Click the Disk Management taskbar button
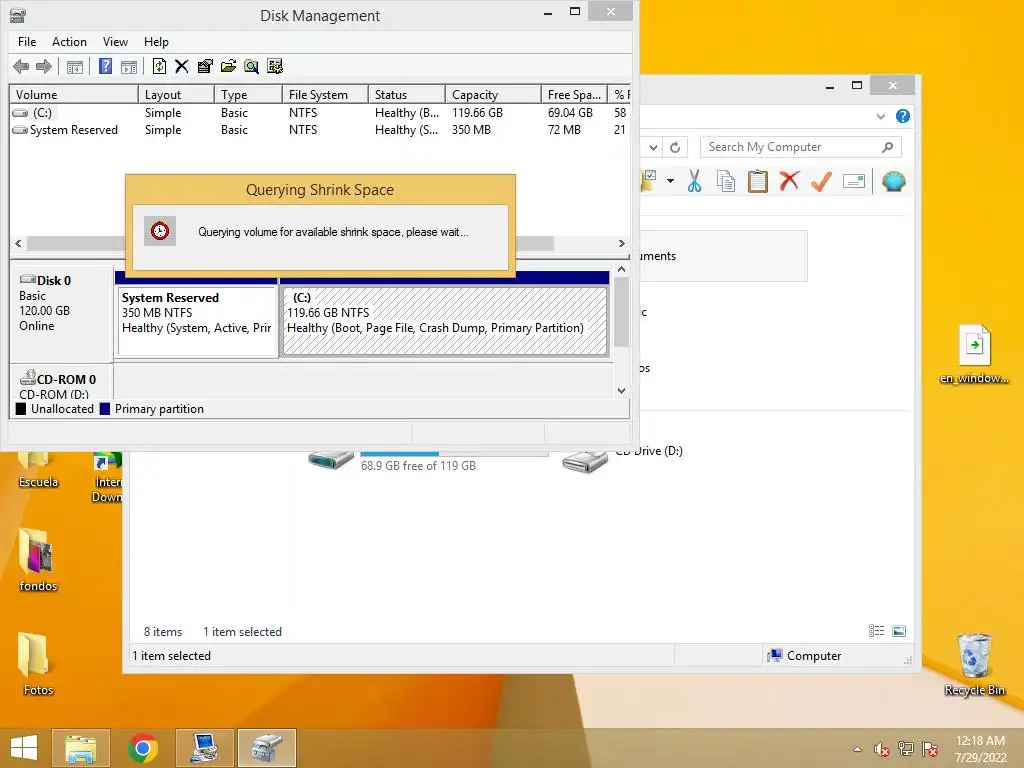1024x768 pixels. pyautogui.click(x=267, y=748)
